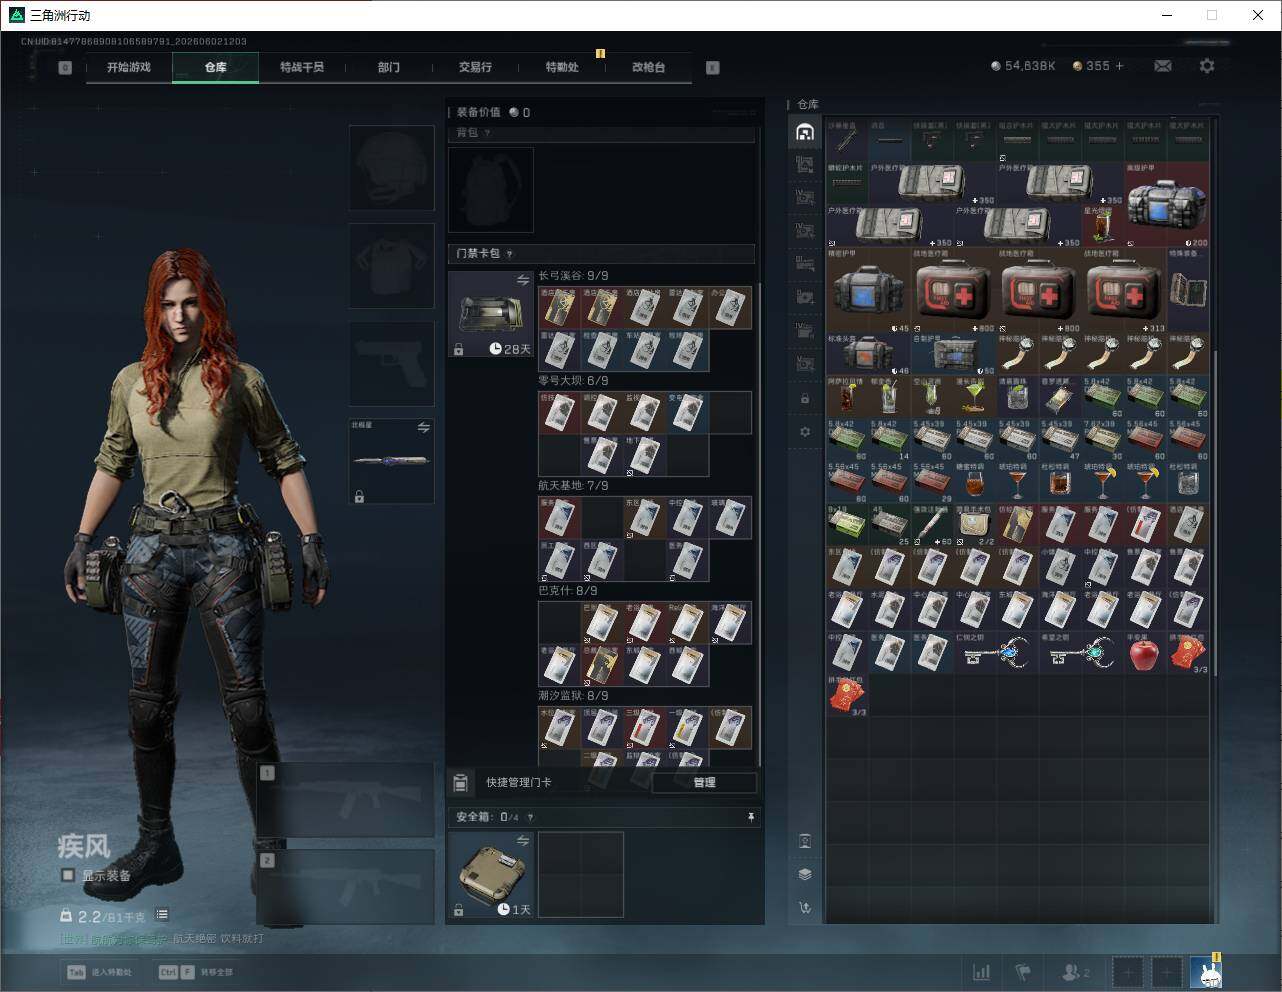Open the mail envelope icon

click(x=1163, y=66)
